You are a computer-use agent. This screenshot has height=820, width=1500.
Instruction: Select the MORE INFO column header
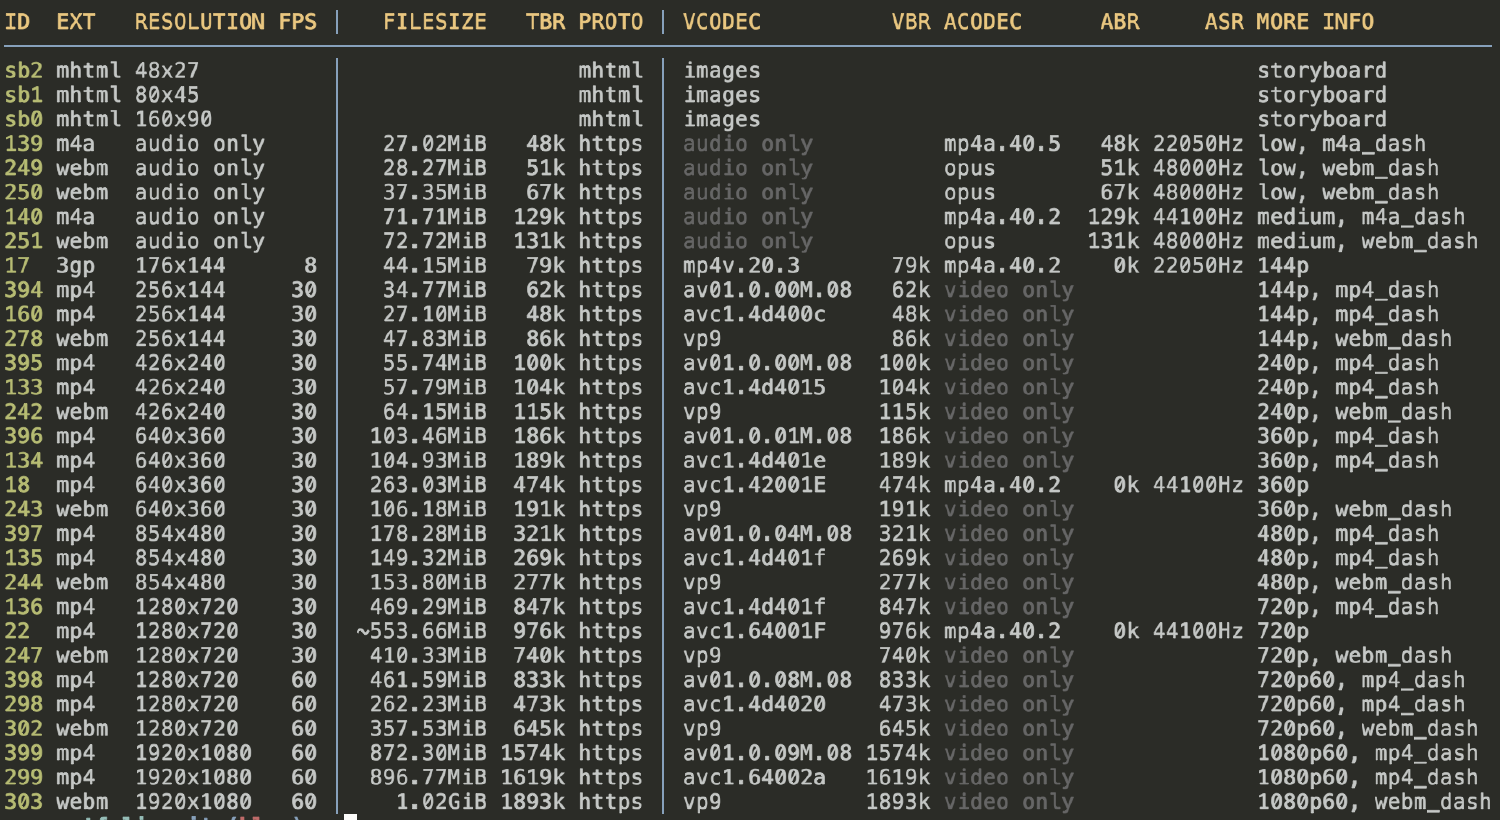[x=1316, y=22]
